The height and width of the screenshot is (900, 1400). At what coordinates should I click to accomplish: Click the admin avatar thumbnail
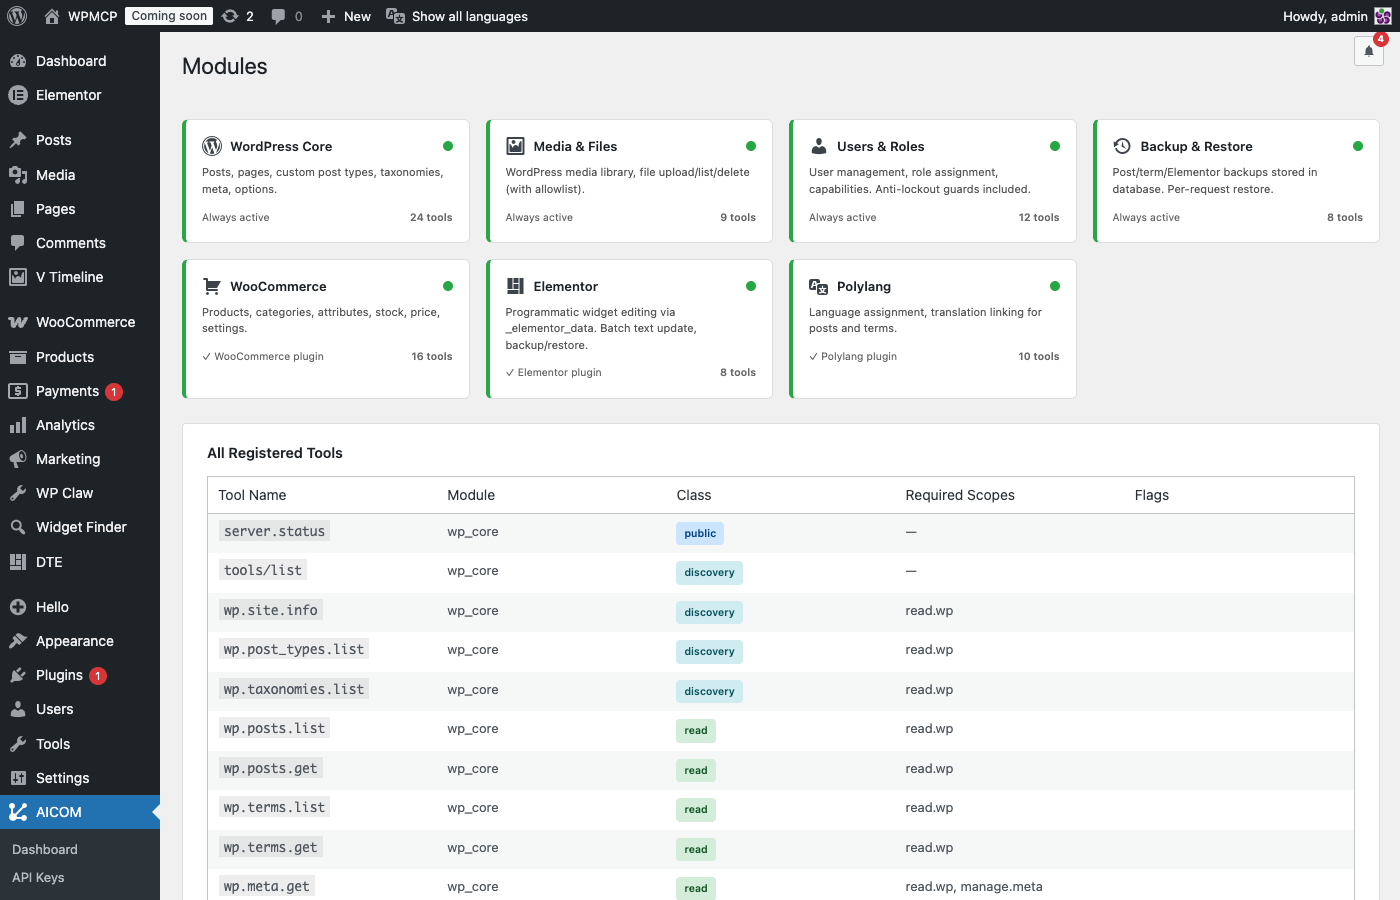[1385, 16]
